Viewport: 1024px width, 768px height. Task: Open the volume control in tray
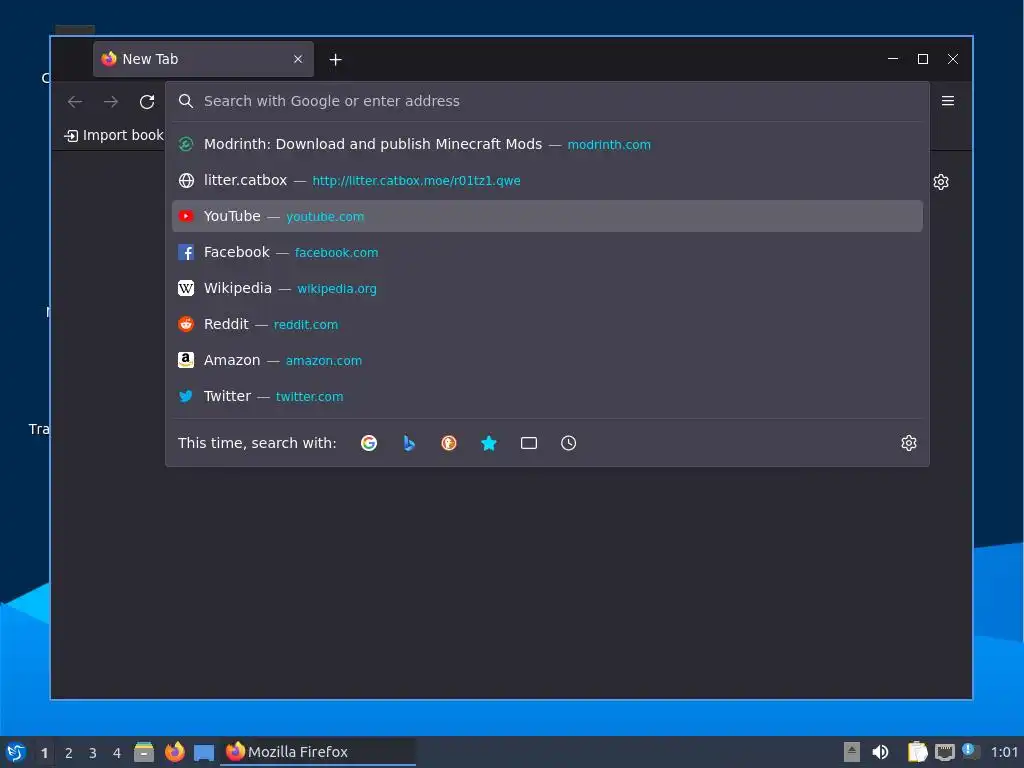point(880,752)
